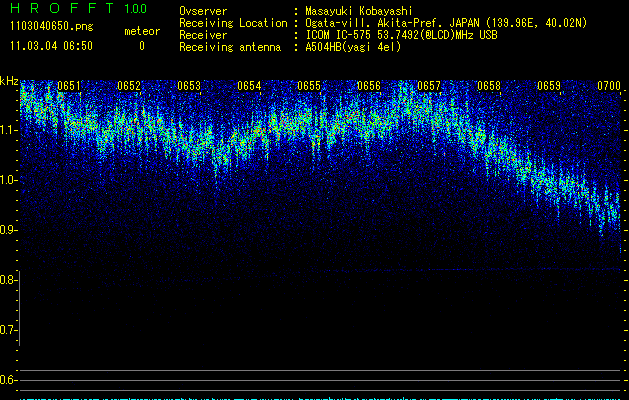Viewport: 629px width, 400px height.
Task: Click the 0659 time marker
Action: (x=549, y=87)
